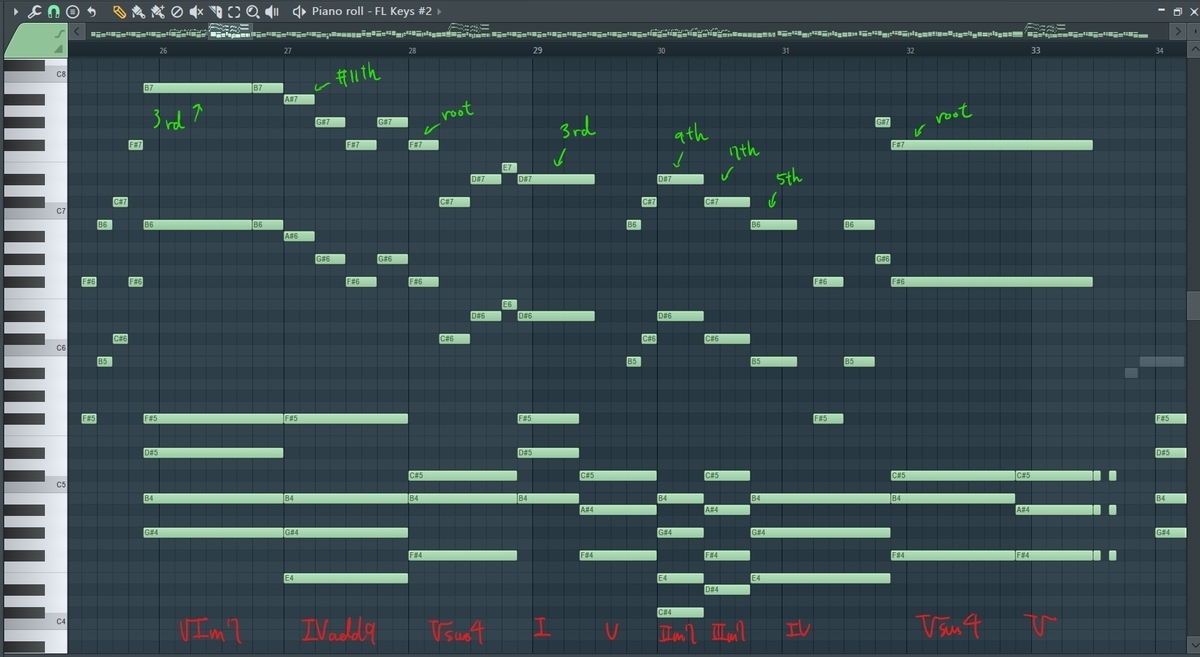The image size is (1200, 657).
Task: Open the piano roll Tools wrench menu
Action: tap(33, 12)
